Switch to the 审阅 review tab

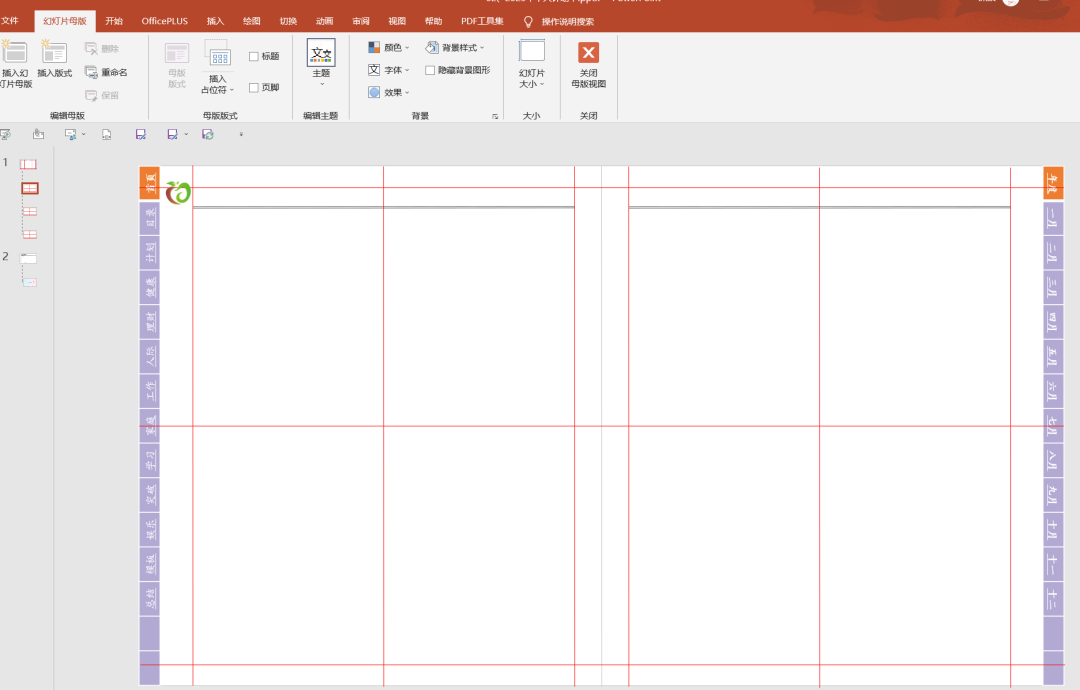click(361, 21)
